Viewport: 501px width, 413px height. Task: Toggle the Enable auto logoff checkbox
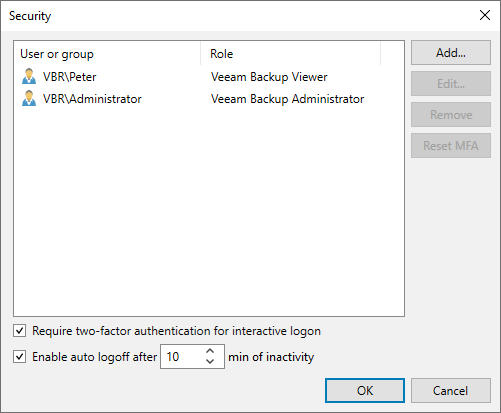coord(20,357)
